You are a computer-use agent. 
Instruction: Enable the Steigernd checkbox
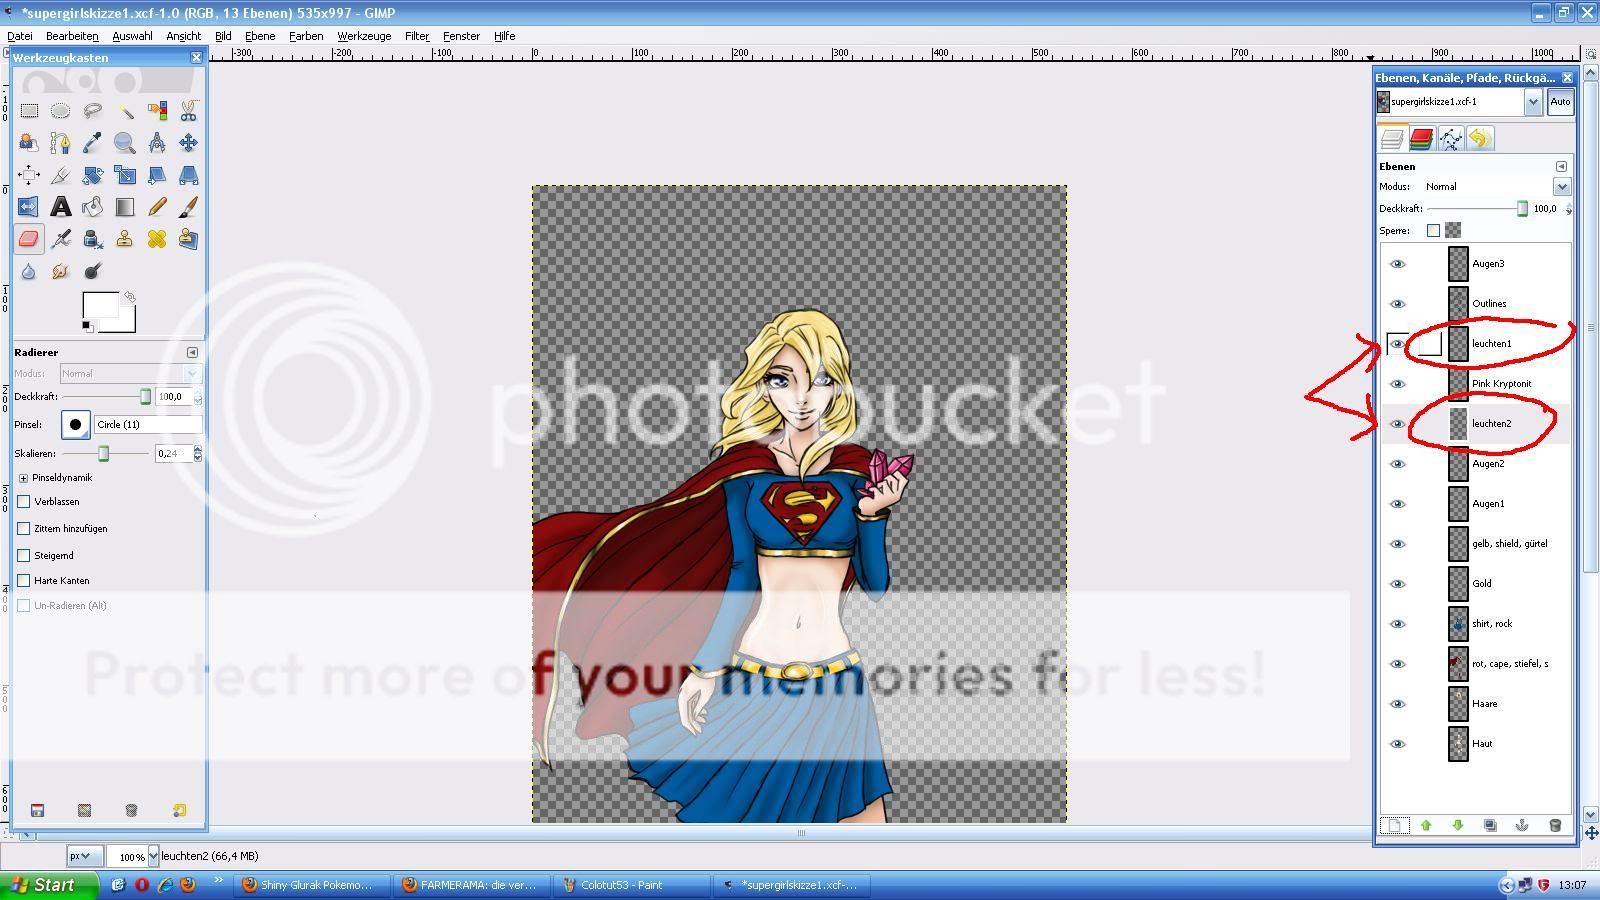coord(24,555)
